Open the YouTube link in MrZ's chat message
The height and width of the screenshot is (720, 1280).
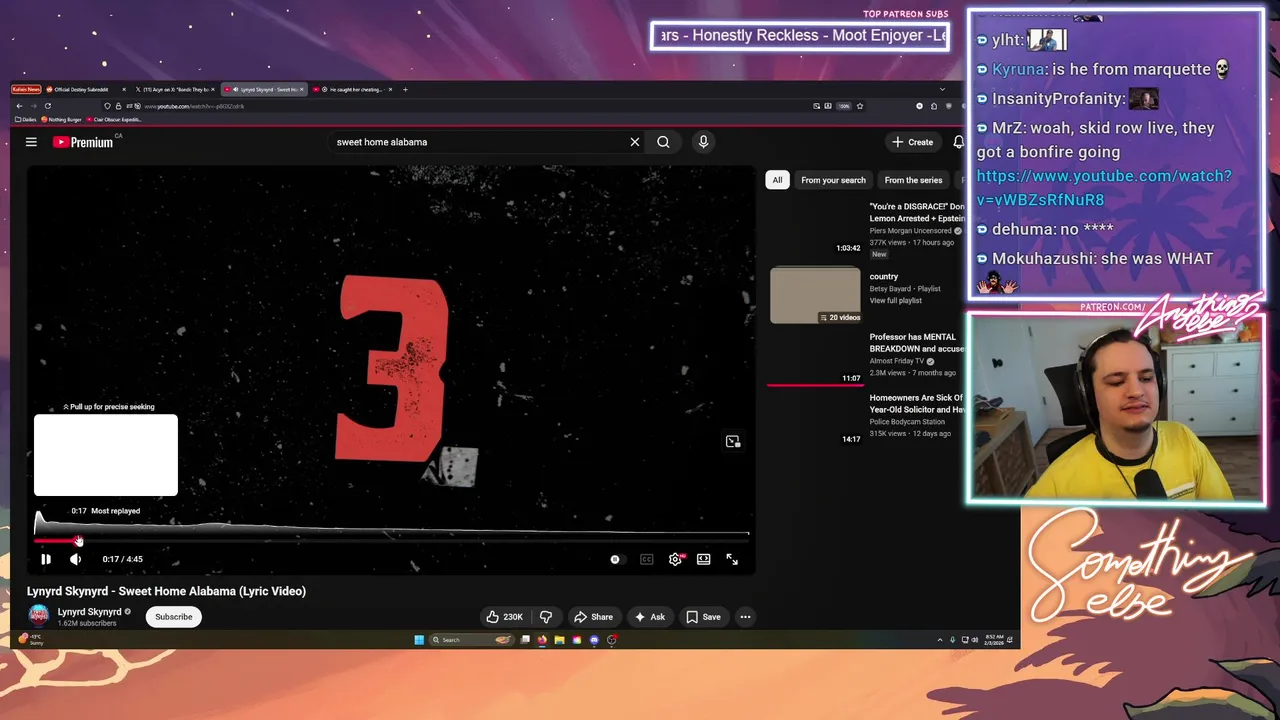1104,187
